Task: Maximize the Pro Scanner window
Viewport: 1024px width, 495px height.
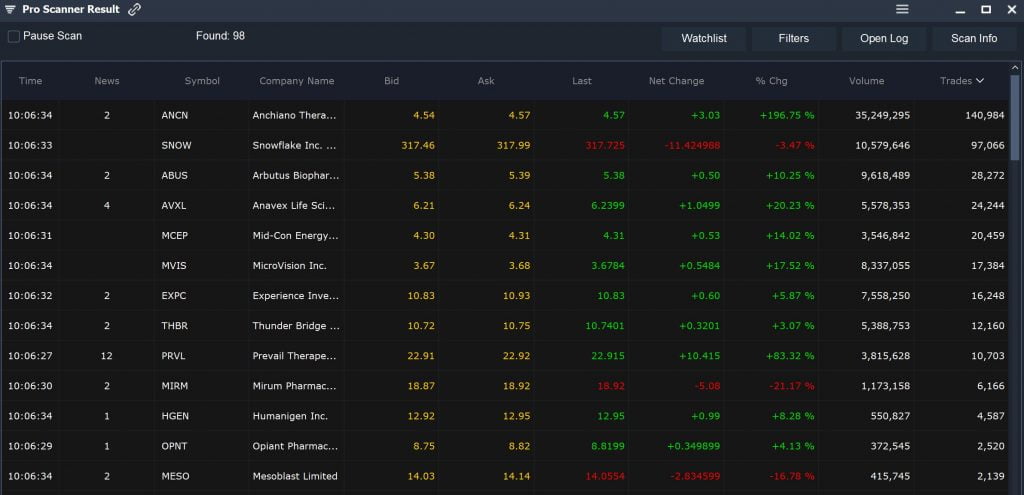Action: pyautogui.click(x=985, y=10)
